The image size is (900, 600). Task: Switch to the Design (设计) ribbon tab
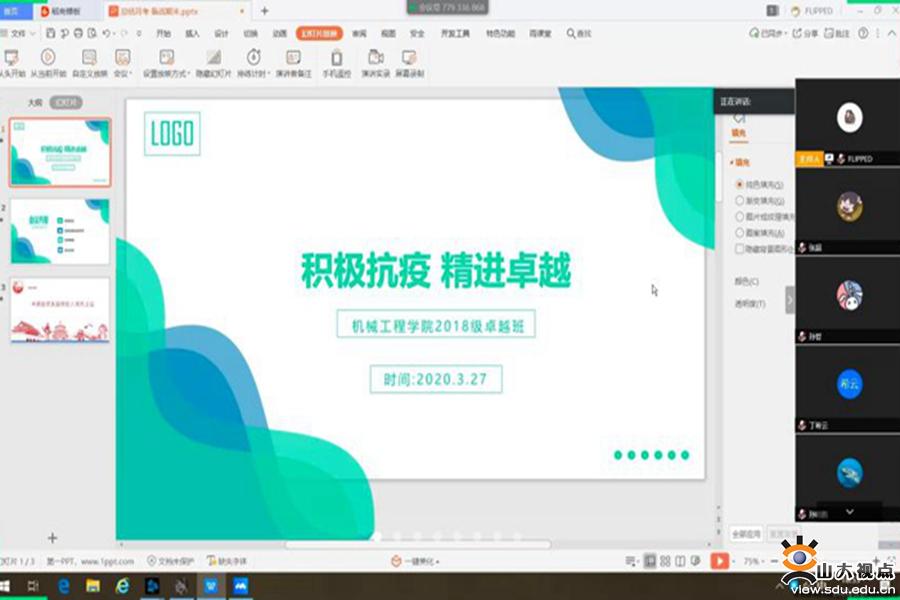pyautogui.click(x=221, y=34)
